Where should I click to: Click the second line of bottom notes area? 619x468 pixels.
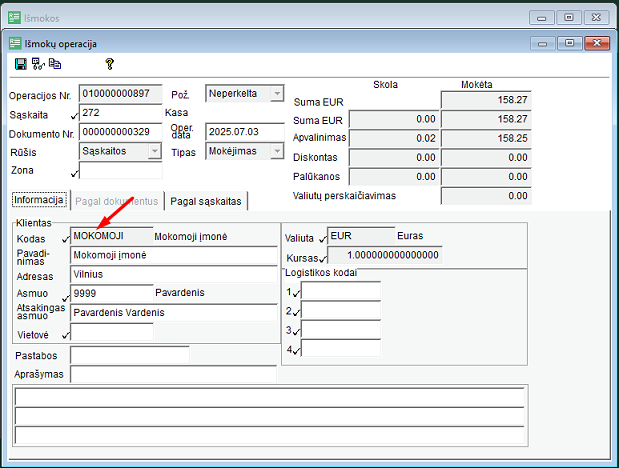tap(270, 416)
